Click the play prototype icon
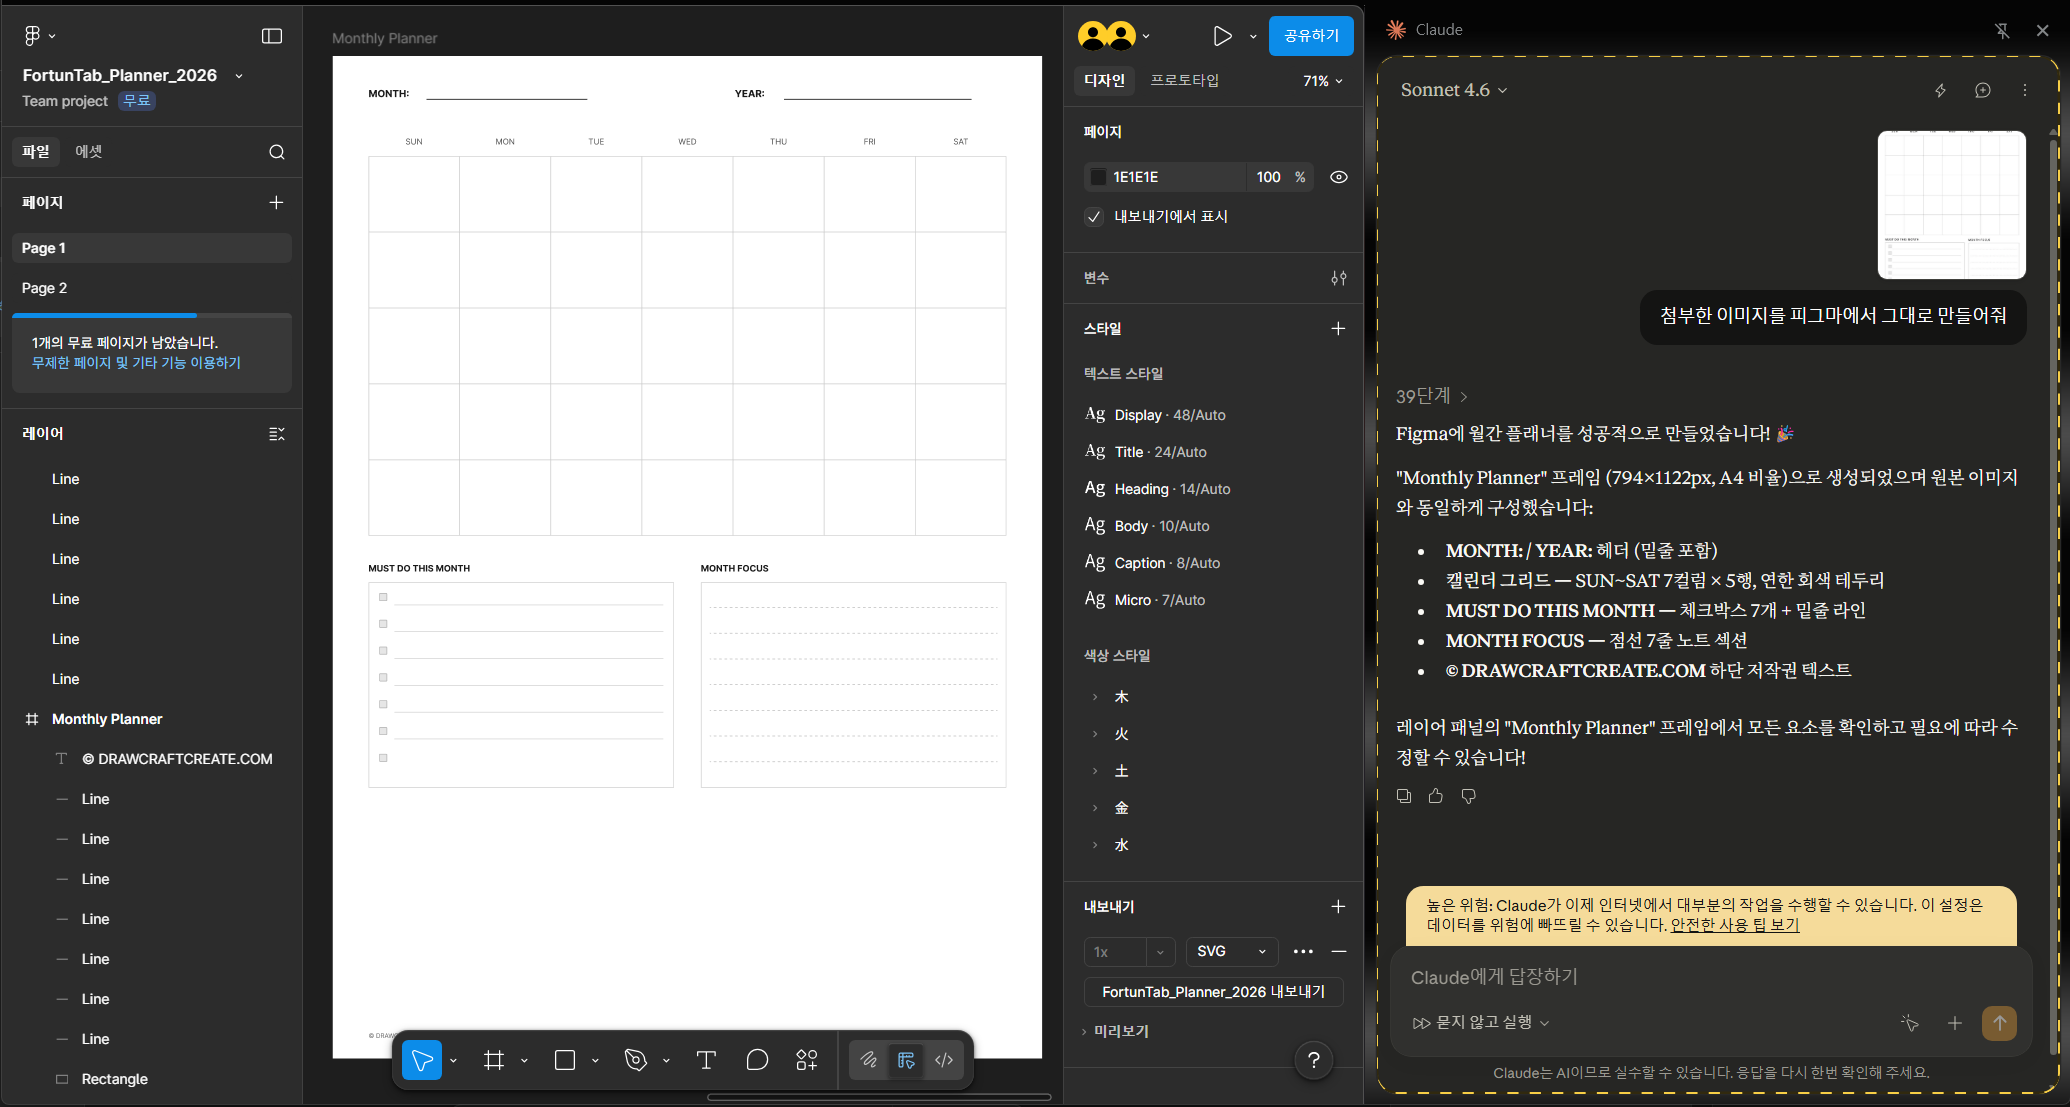Viewport: 2070px width, 1107px height. [1222, 36]
